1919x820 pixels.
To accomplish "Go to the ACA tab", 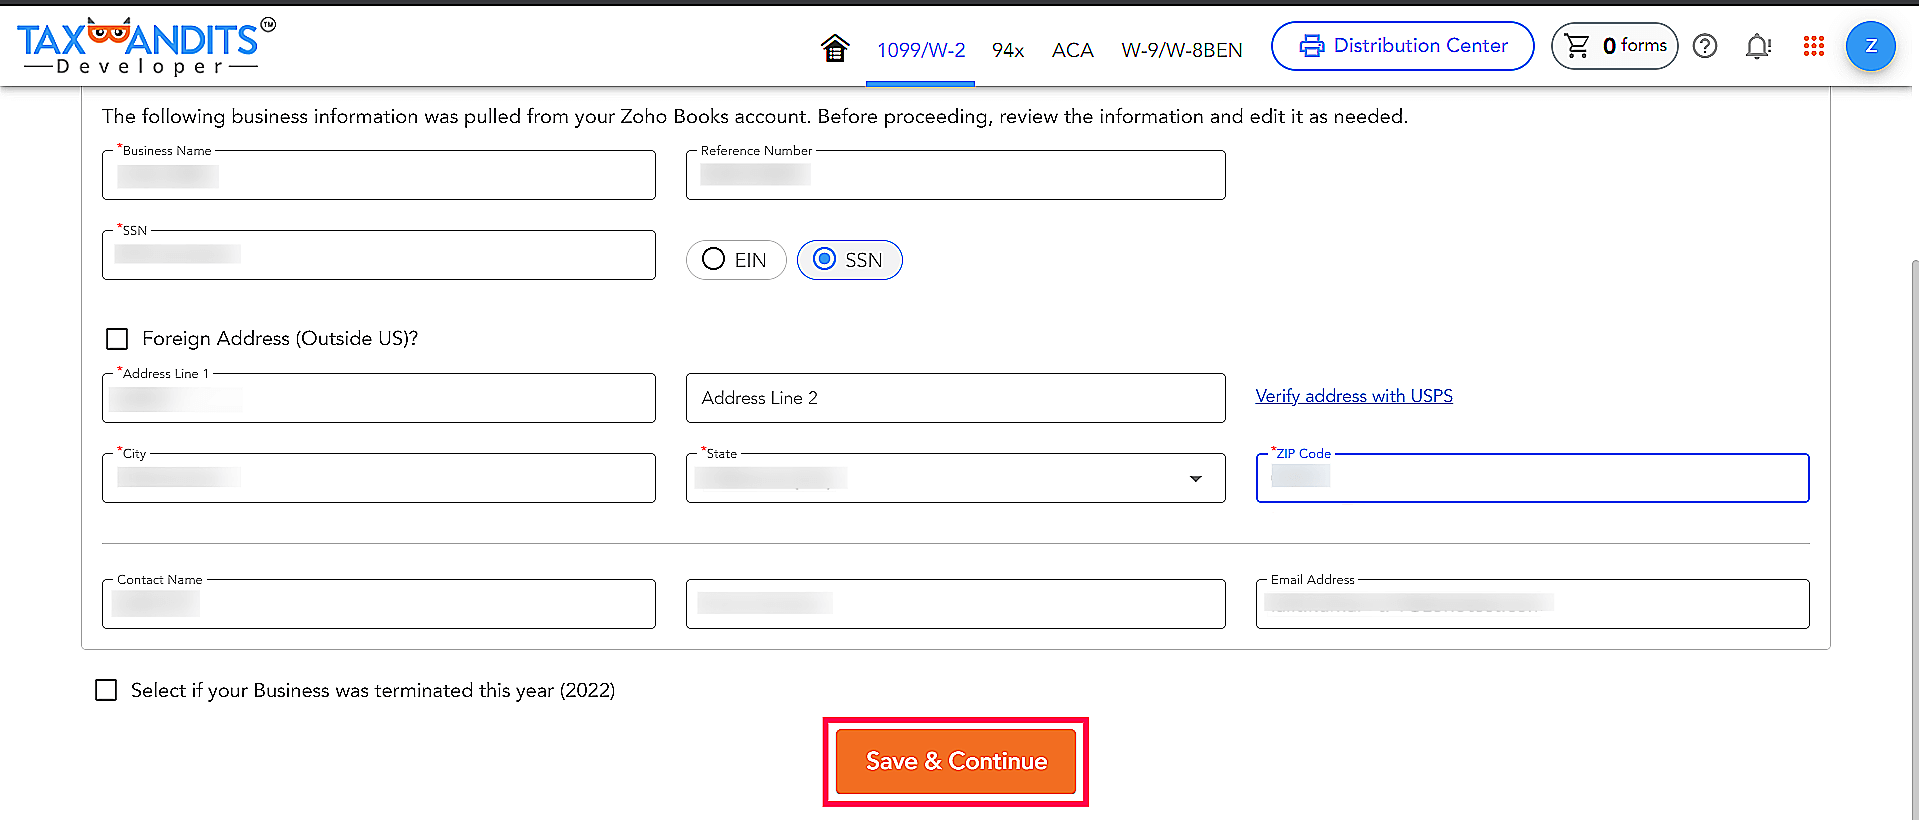I will 1072,50.
